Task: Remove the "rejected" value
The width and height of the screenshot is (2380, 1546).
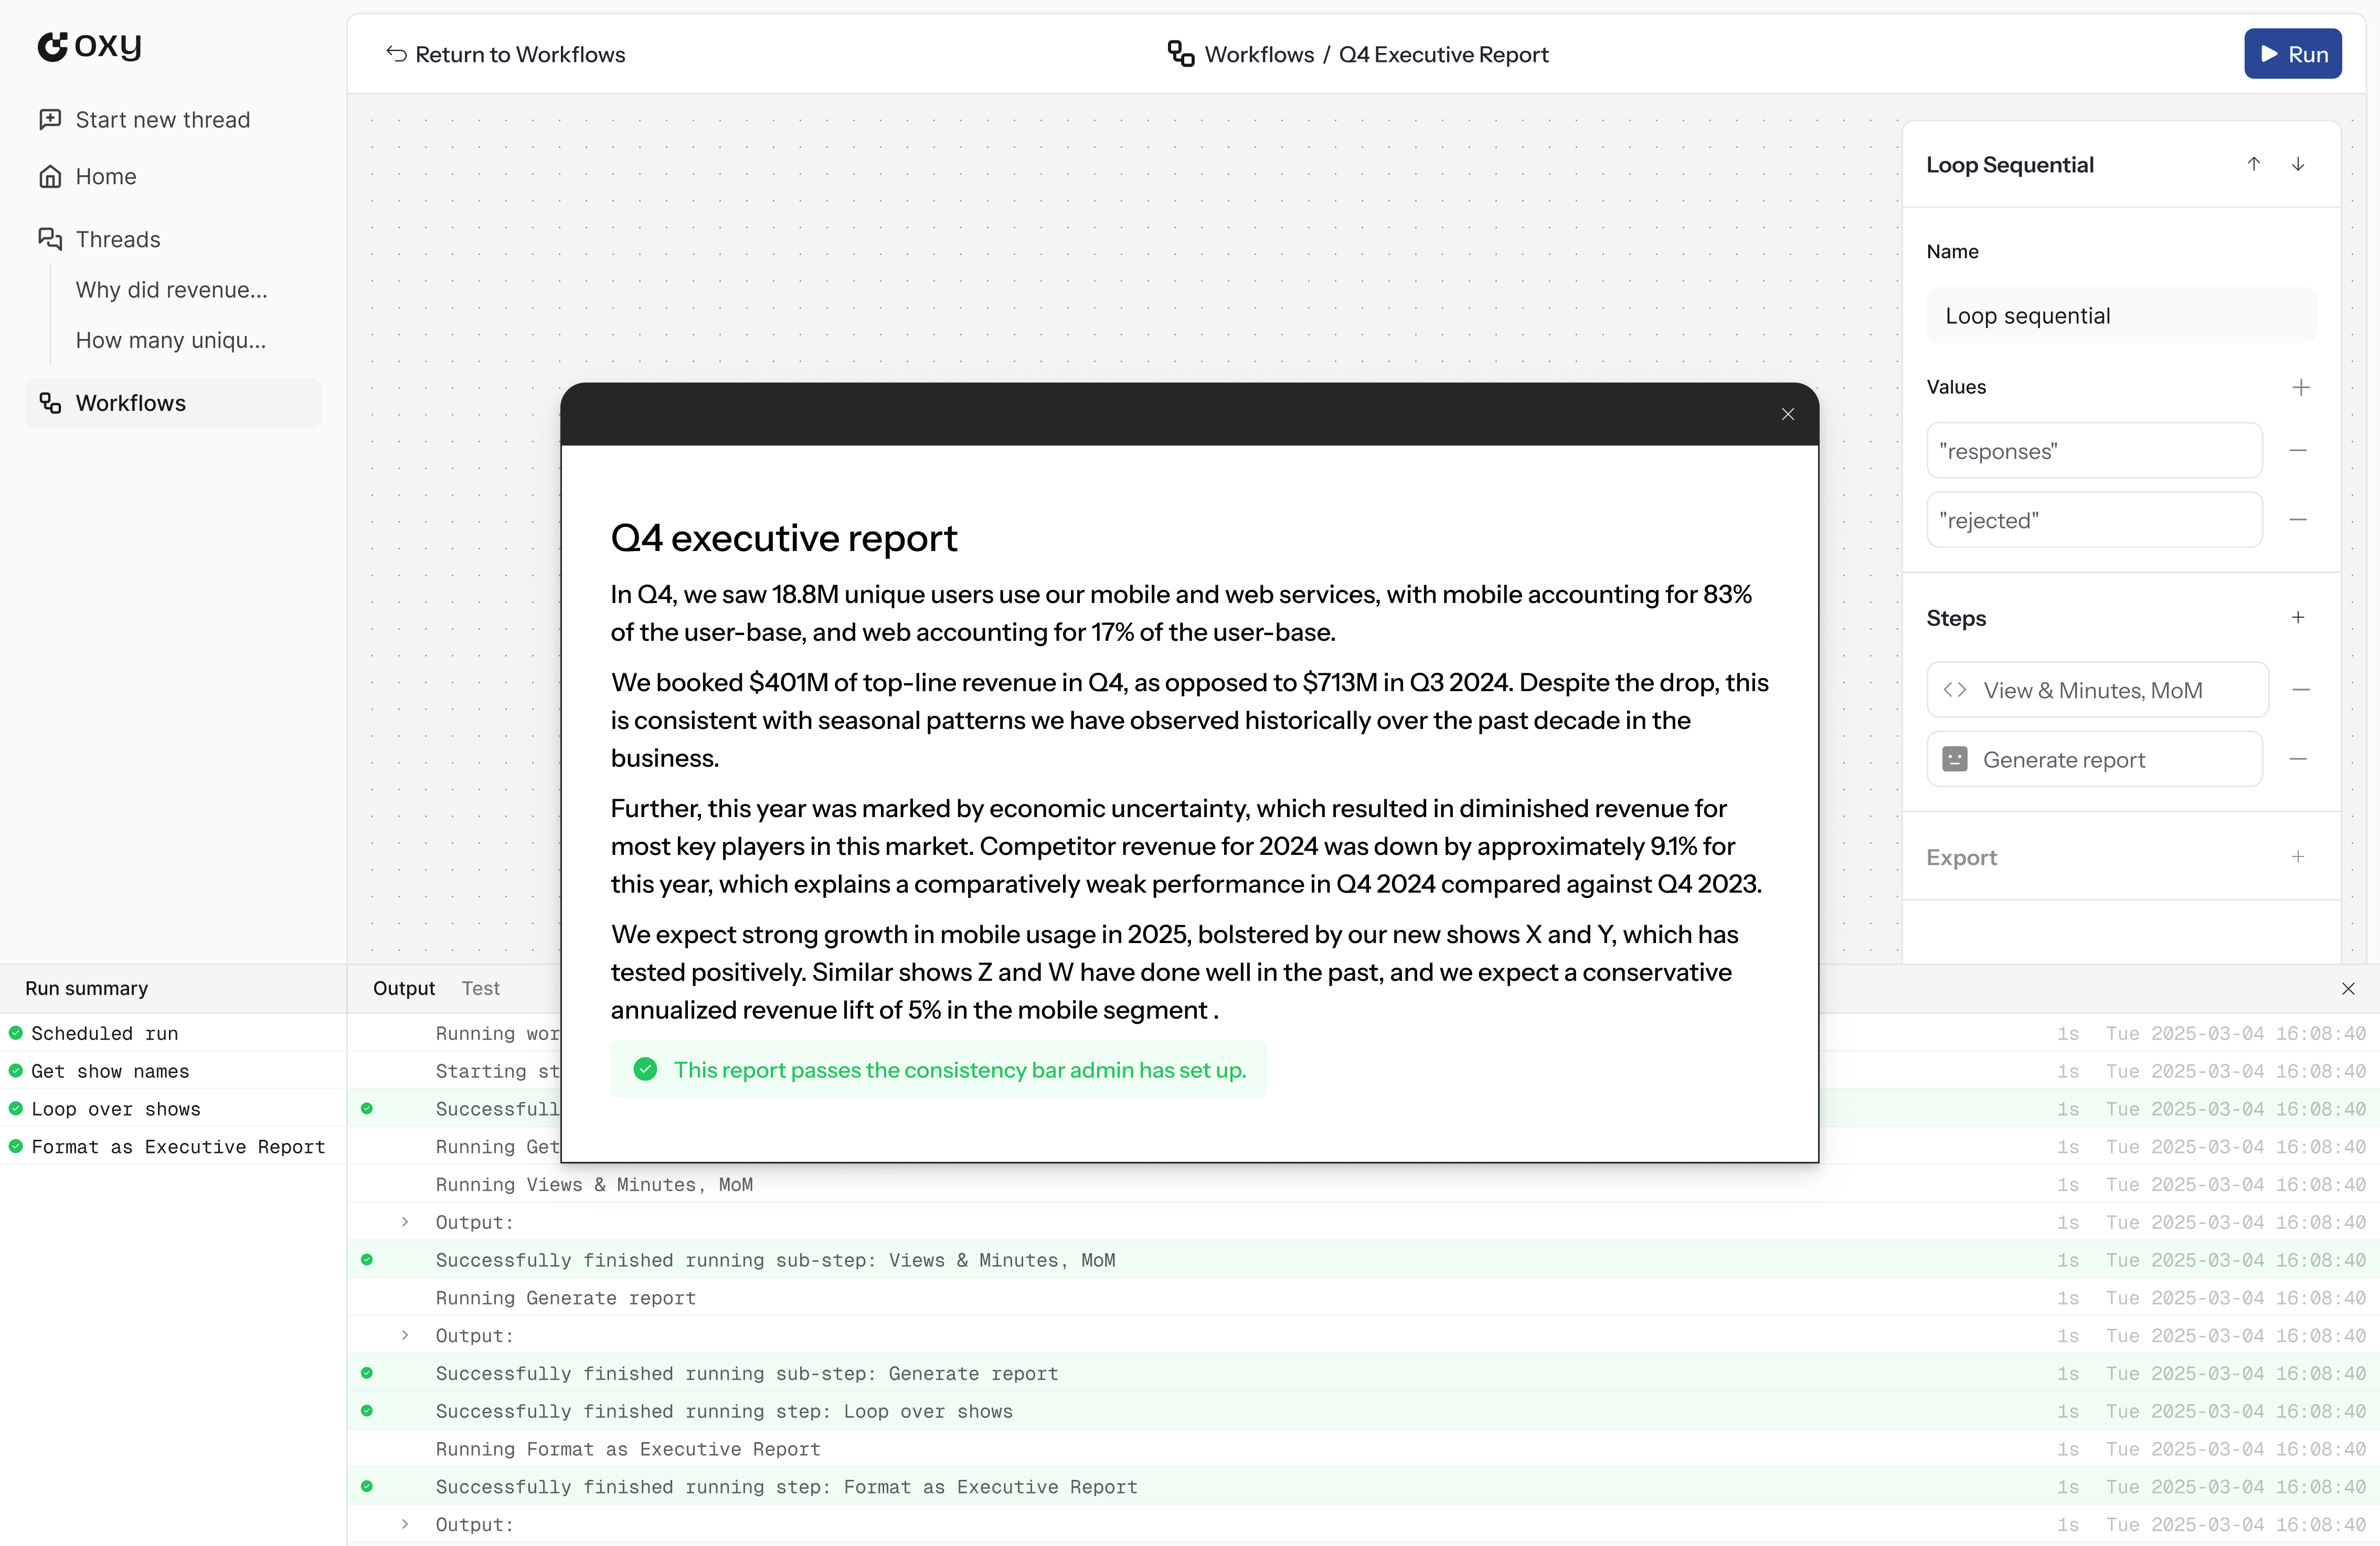Action: coord(2298,520)
